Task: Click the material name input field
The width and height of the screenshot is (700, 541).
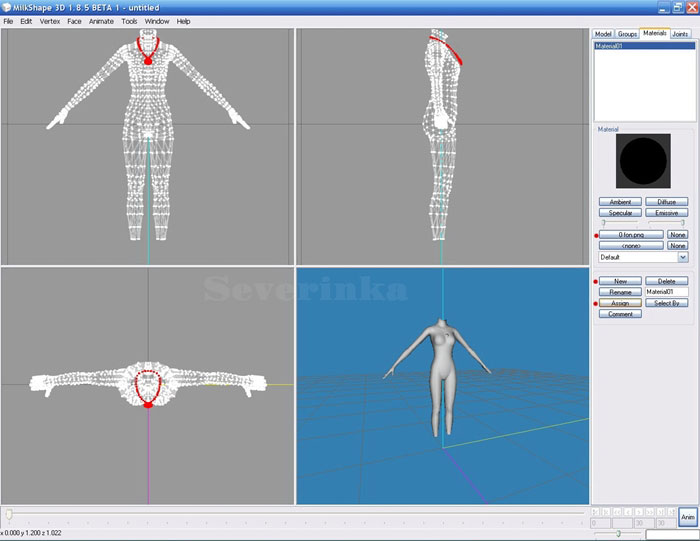Action: coord(666,292)
